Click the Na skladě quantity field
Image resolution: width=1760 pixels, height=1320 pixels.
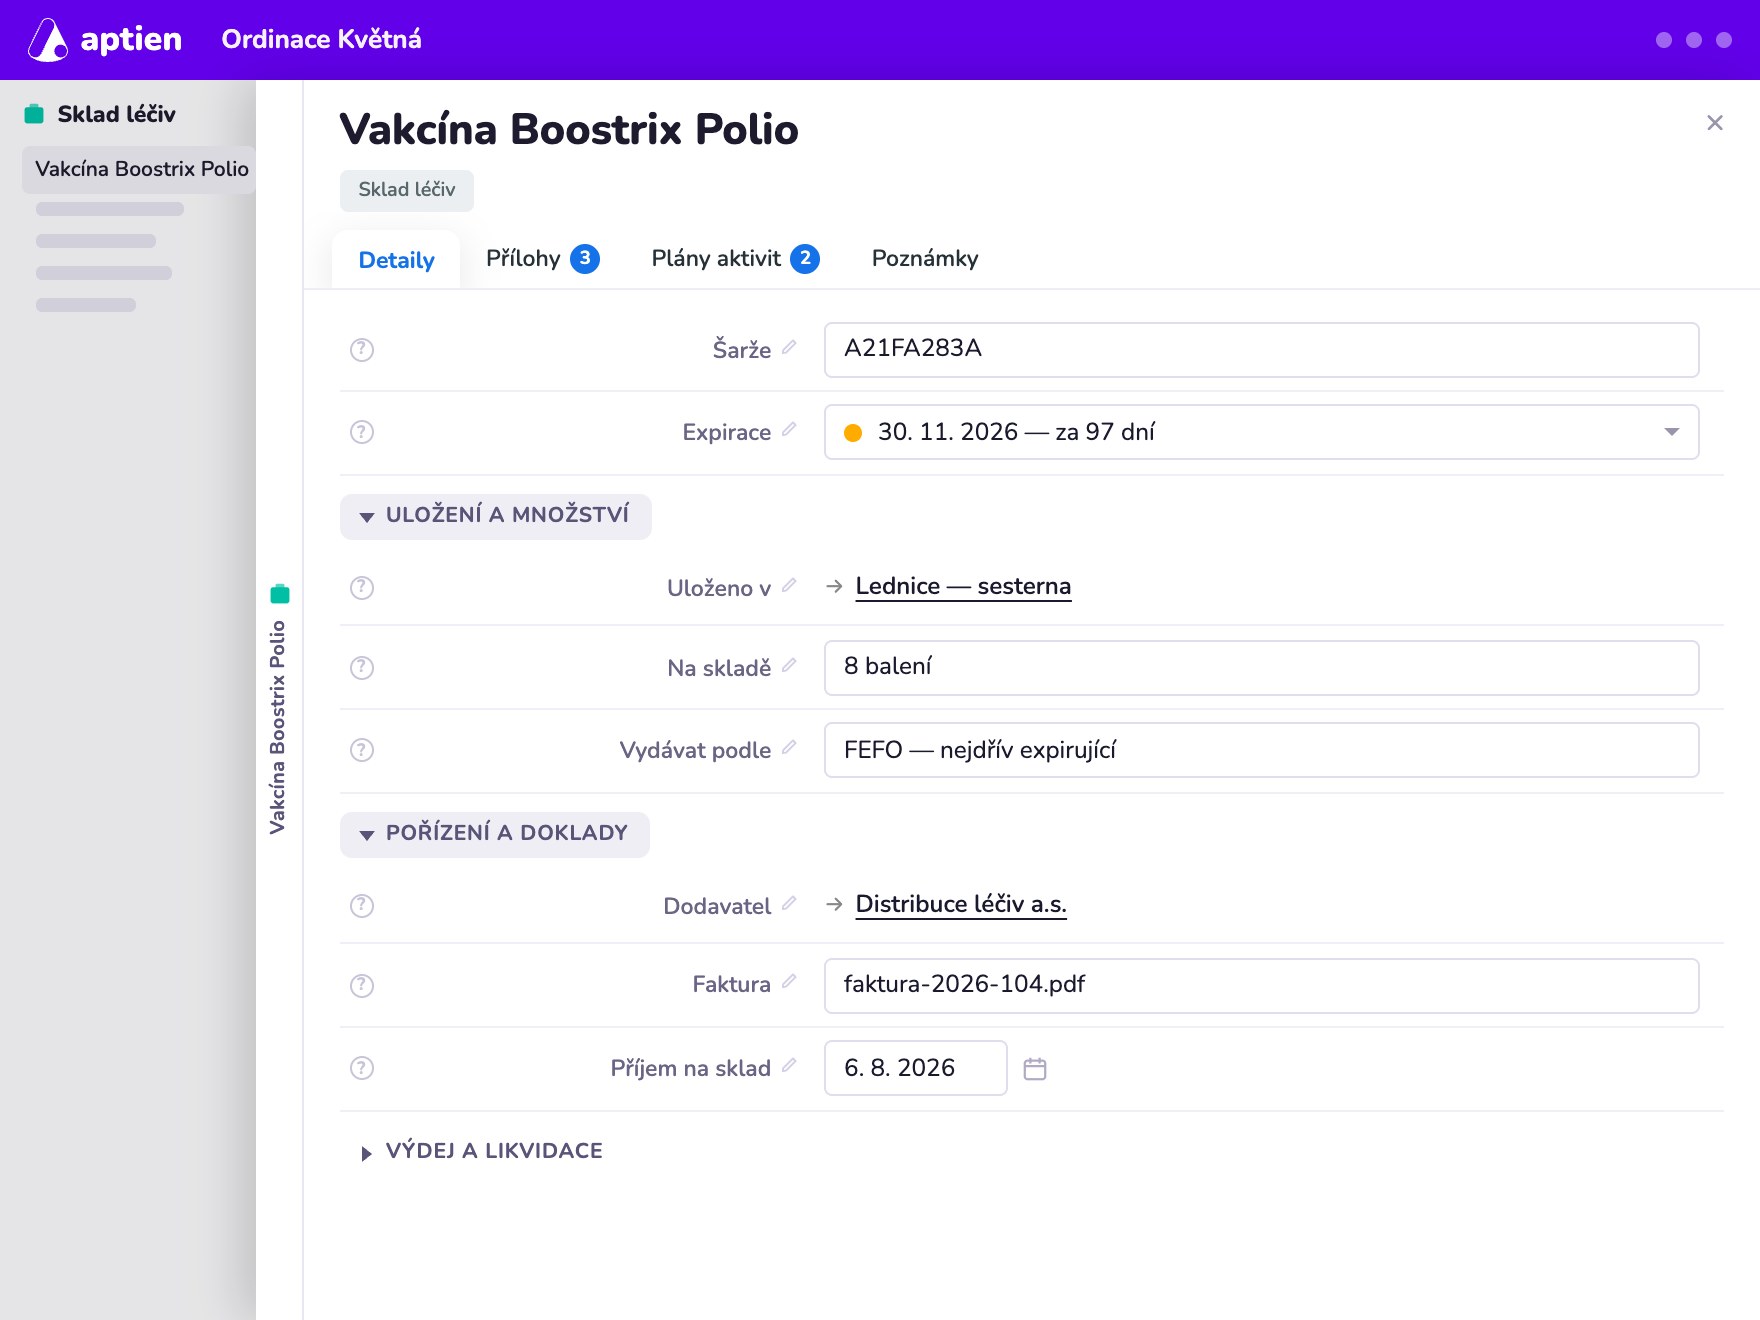coord(1261,668)
